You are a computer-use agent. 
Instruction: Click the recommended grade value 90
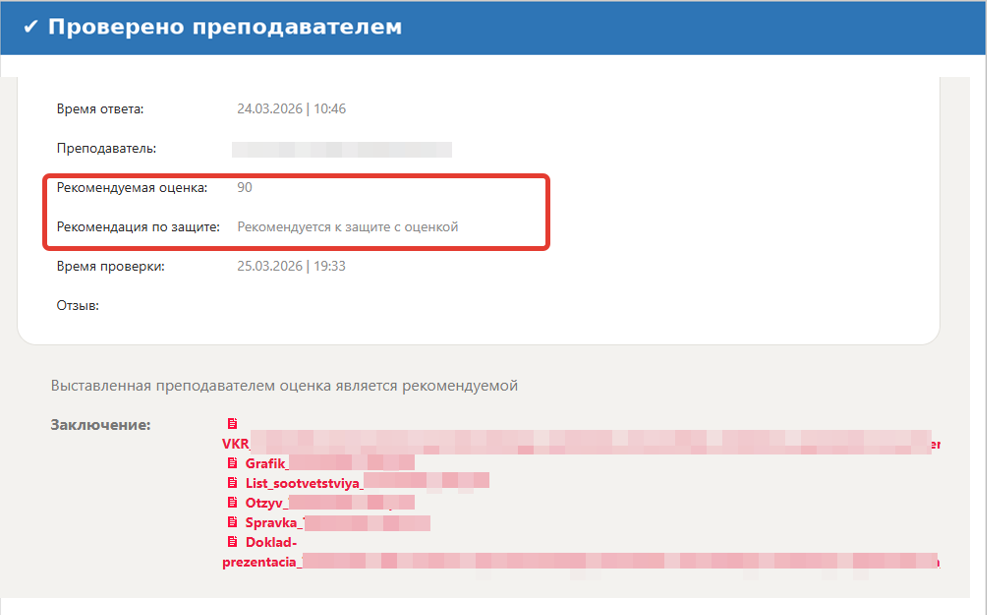point(245,187)
